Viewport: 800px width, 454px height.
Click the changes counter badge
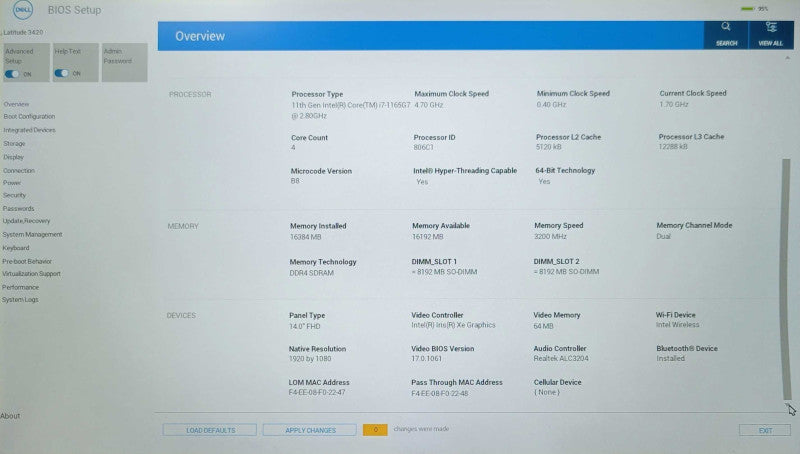pyautogui.click(x=376, y=430)
